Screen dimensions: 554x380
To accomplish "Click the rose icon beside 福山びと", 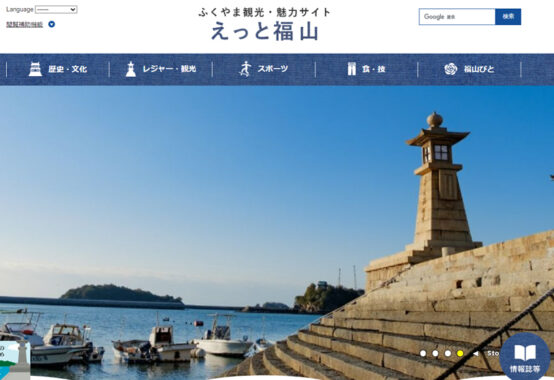I will tap(450, 69).
